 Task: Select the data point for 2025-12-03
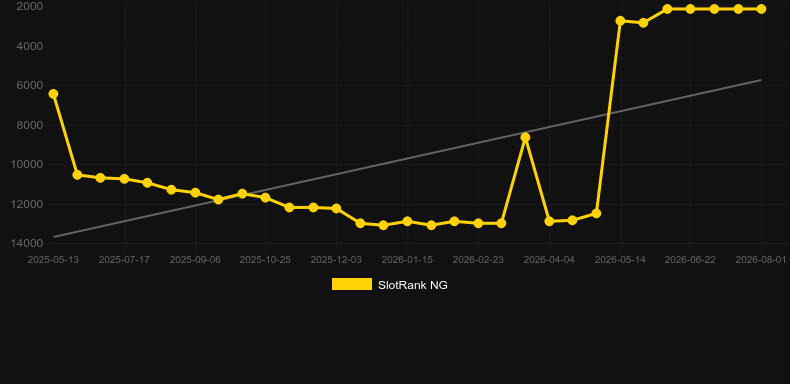(336, 208)
